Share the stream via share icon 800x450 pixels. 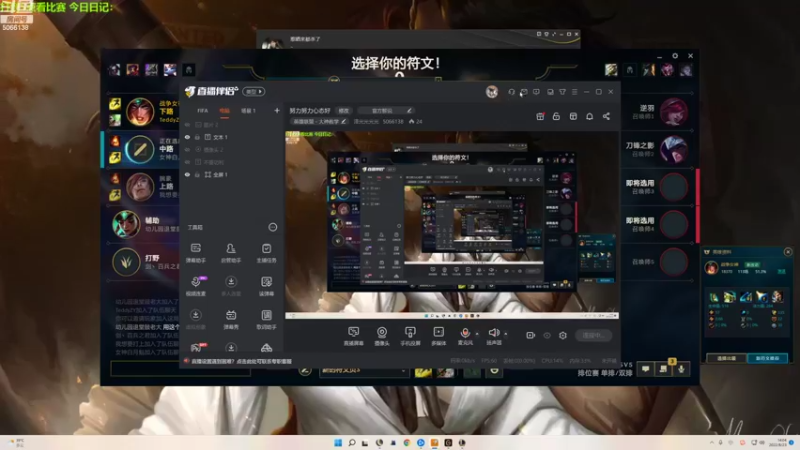click(x=606, y=116)
